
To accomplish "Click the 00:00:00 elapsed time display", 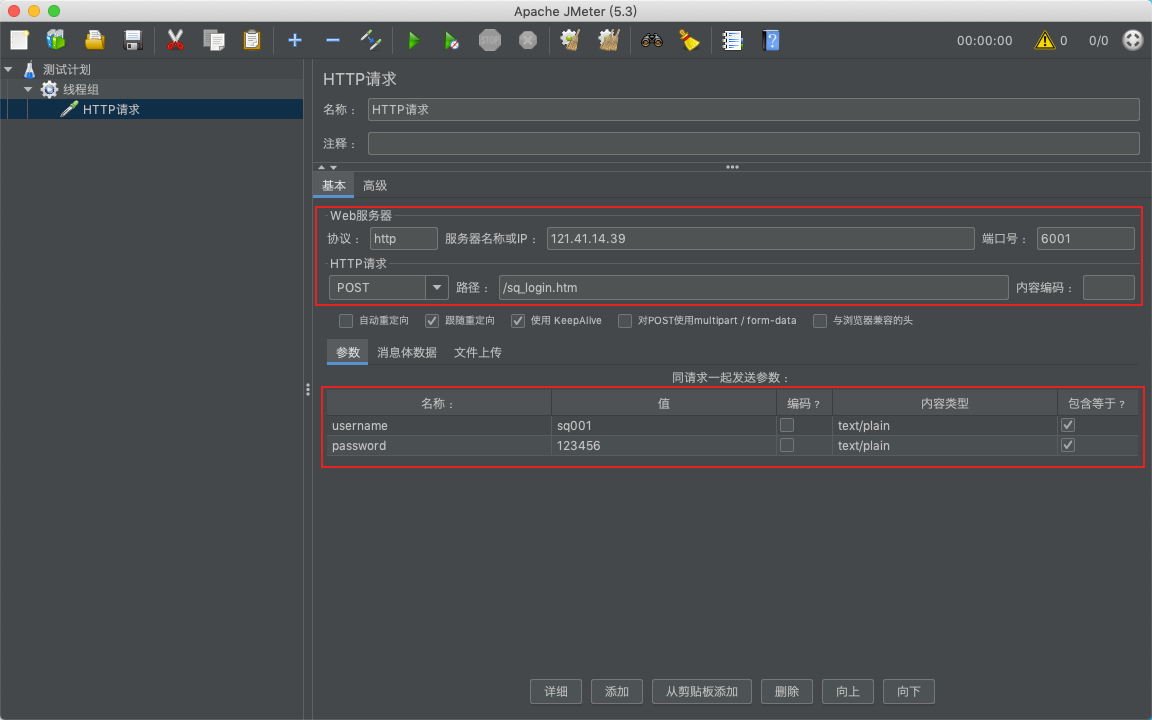I will click(984, 40).
